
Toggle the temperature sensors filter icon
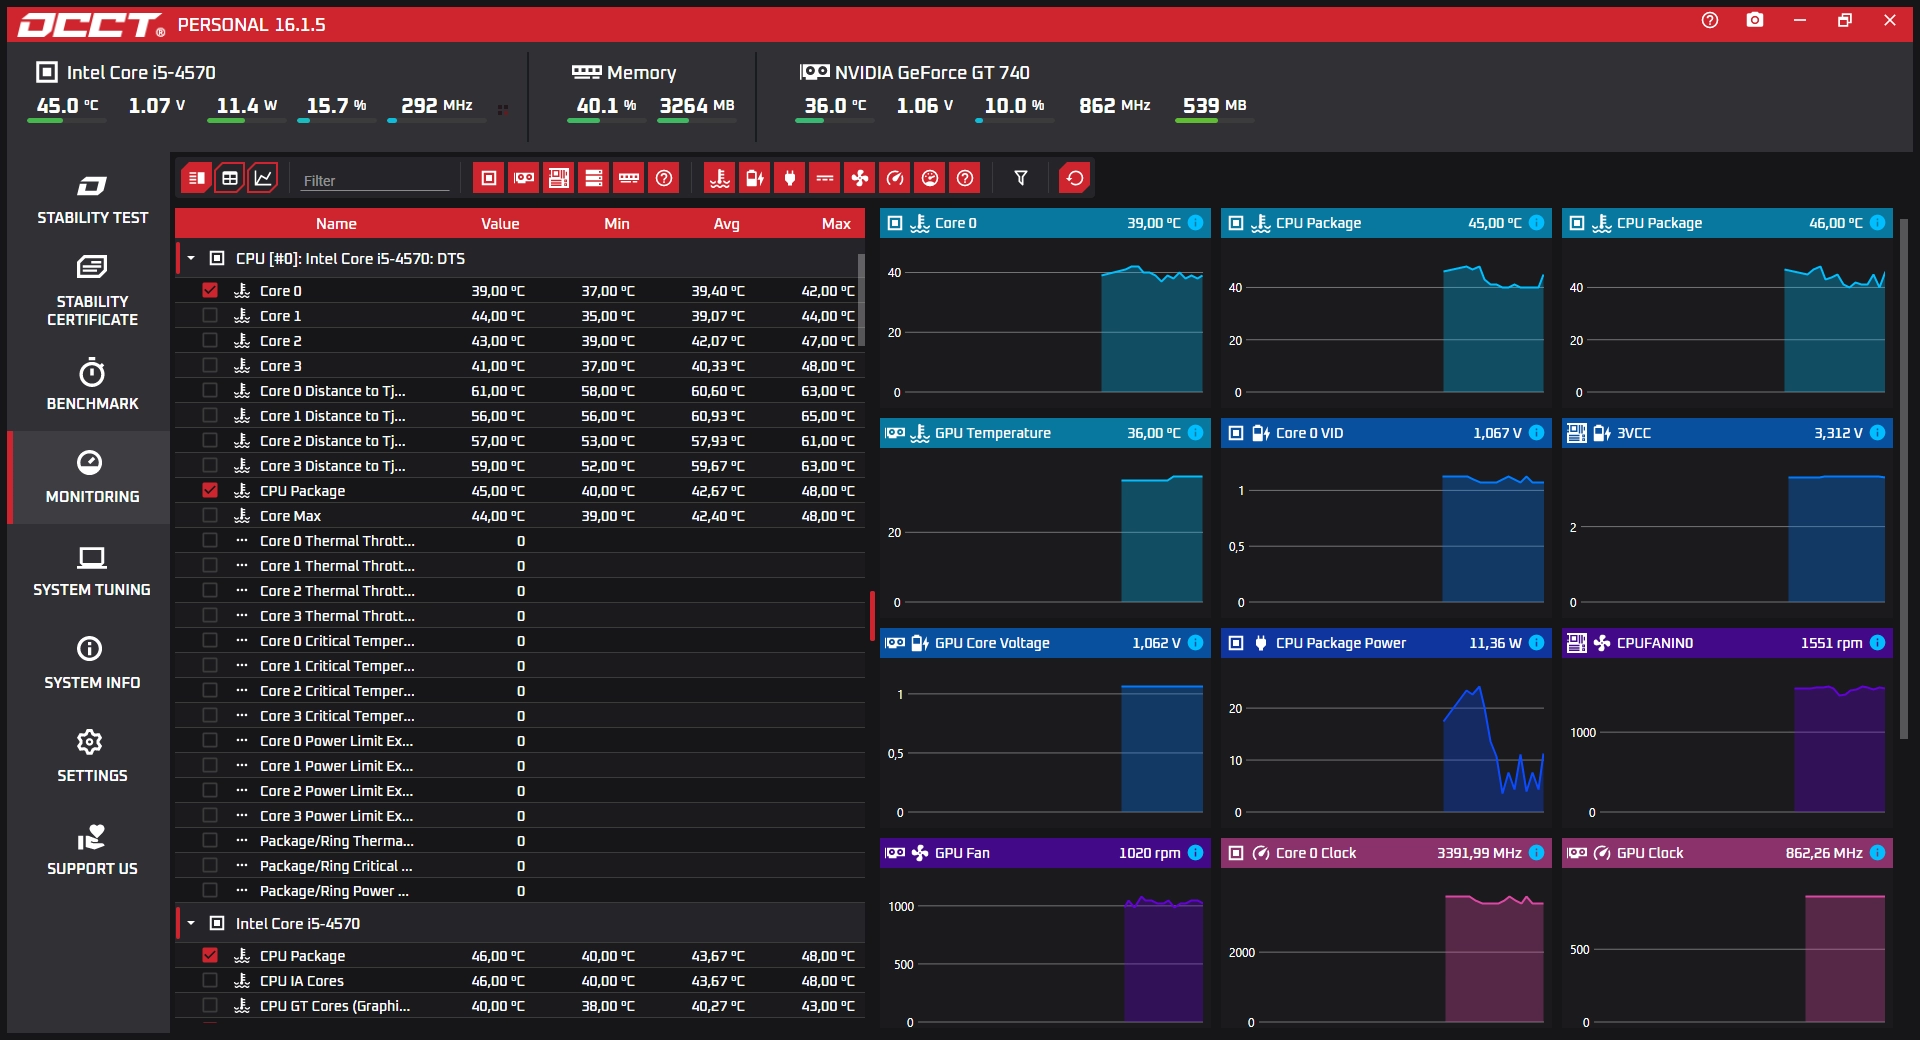719,178
